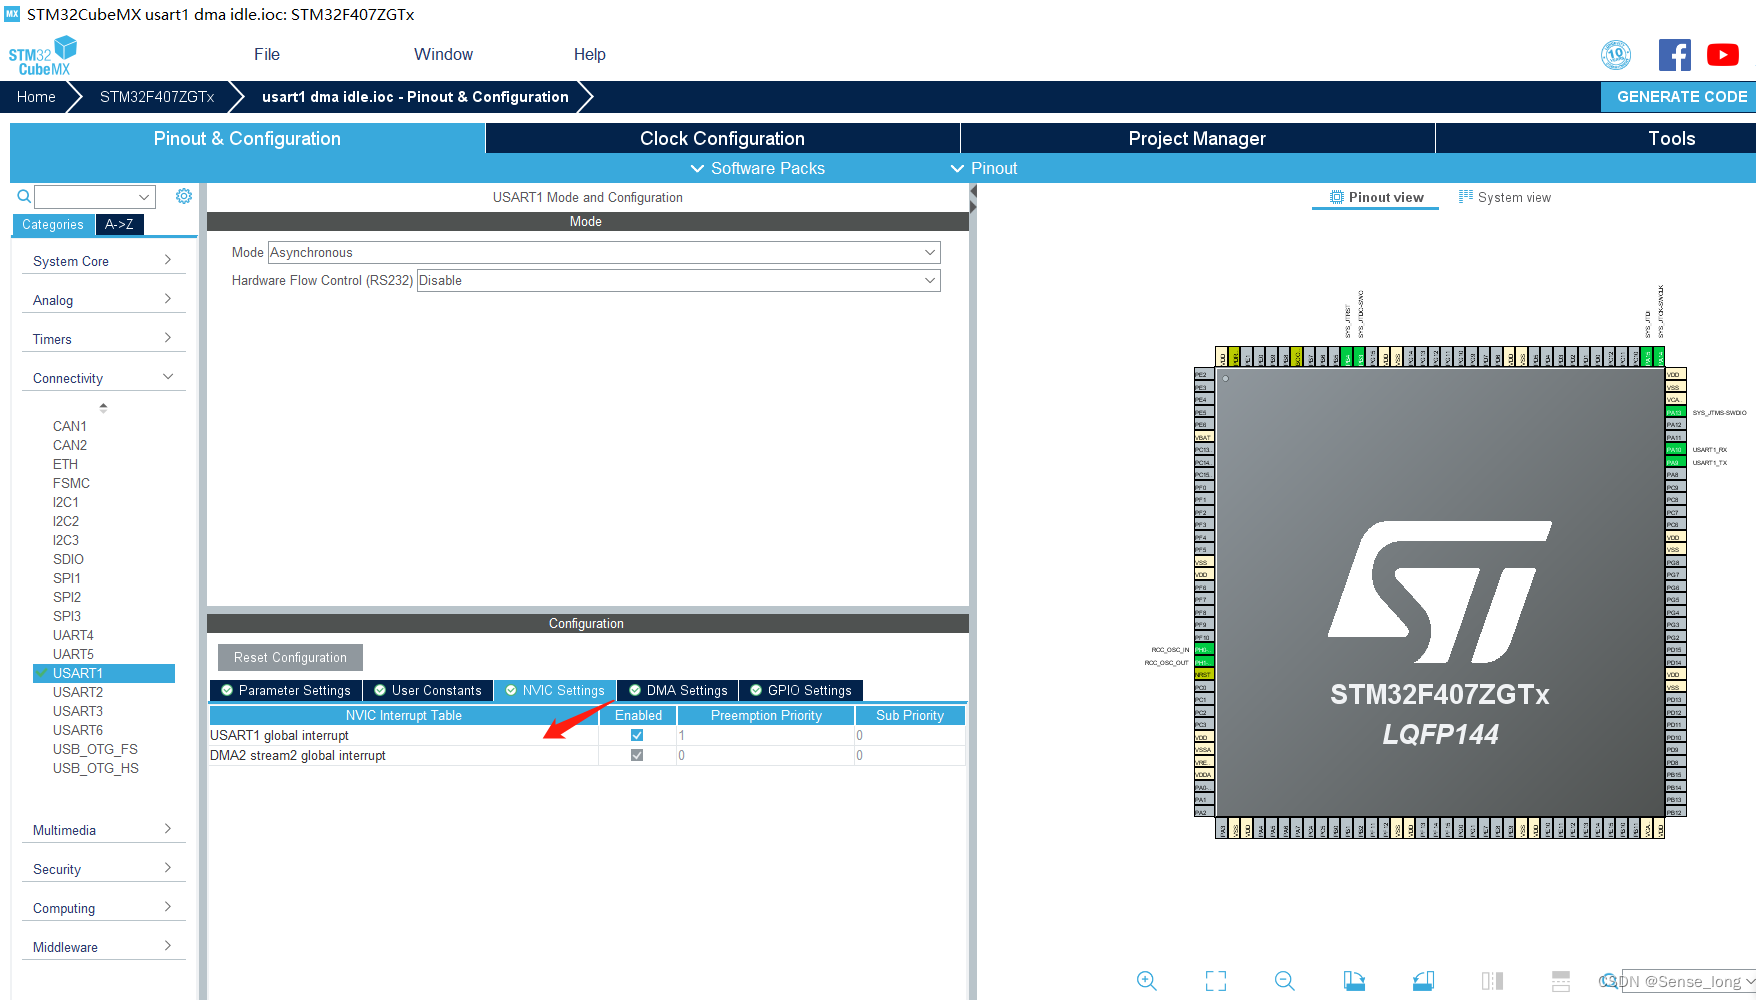This screenshot has width=1756, height=1000.
Task: Click the panel collapse arrow handle
Action: click(x=973, y=198)
